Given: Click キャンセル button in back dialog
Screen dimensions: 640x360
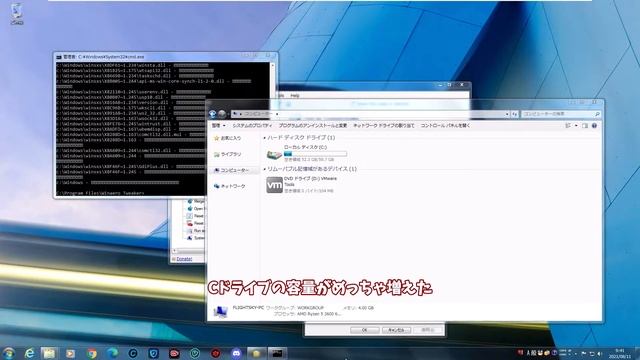Looking at the screenshot, I should [396, 330].
